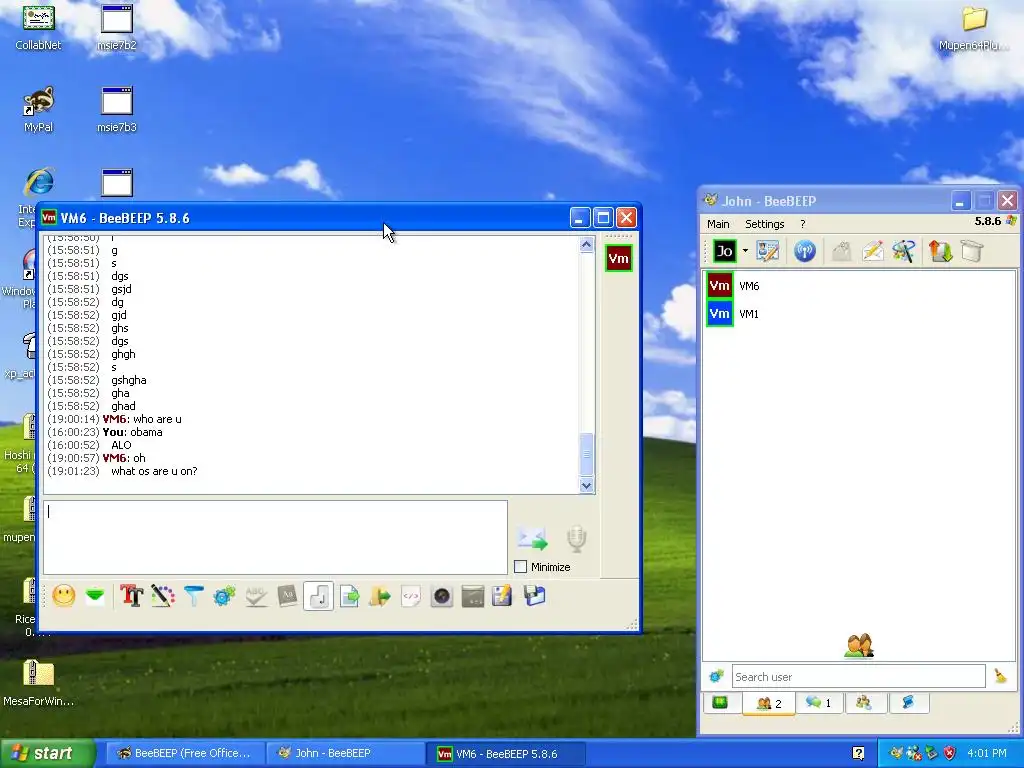Open the Mupen64Plus desktop folder

[974, 27]
